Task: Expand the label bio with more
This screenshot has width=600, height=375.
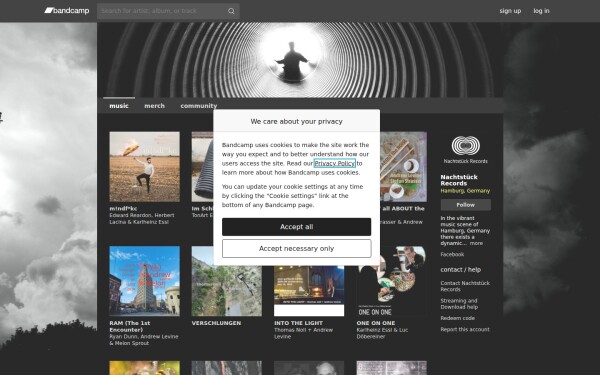Action: point(476,243)
